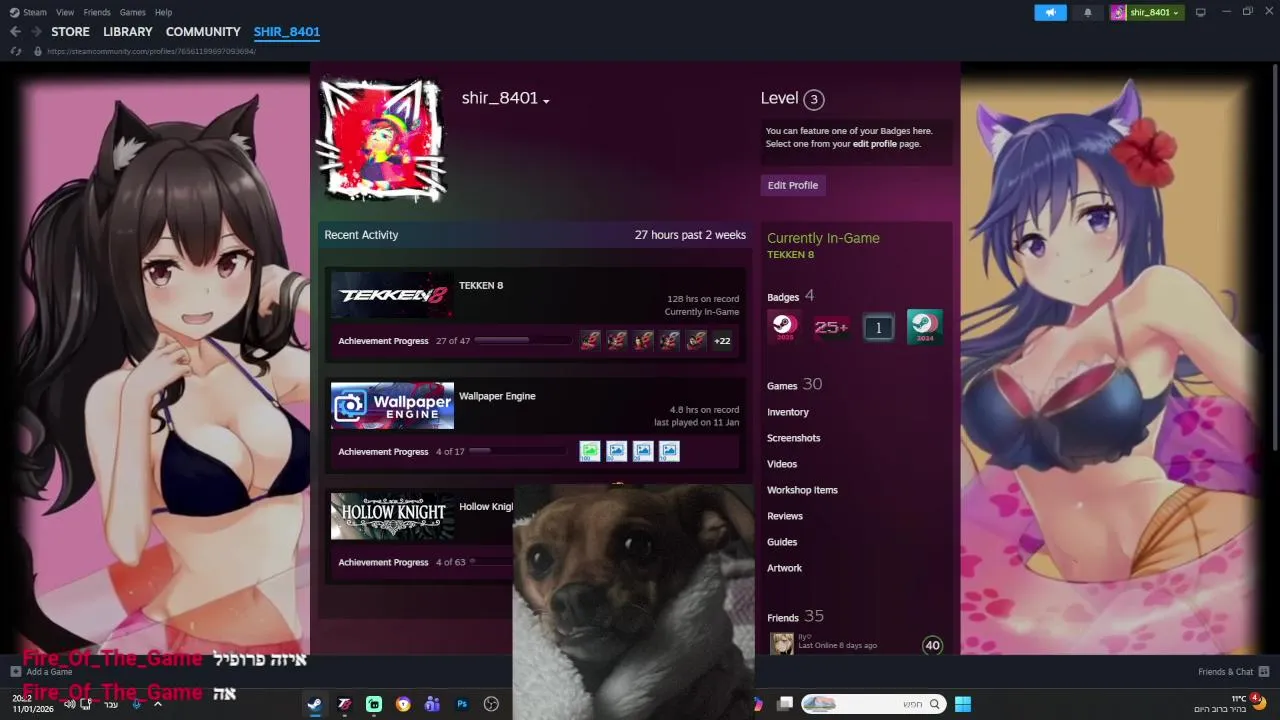Switch to the STORE tab
The image size is (1280, 720).
point(70,32)
